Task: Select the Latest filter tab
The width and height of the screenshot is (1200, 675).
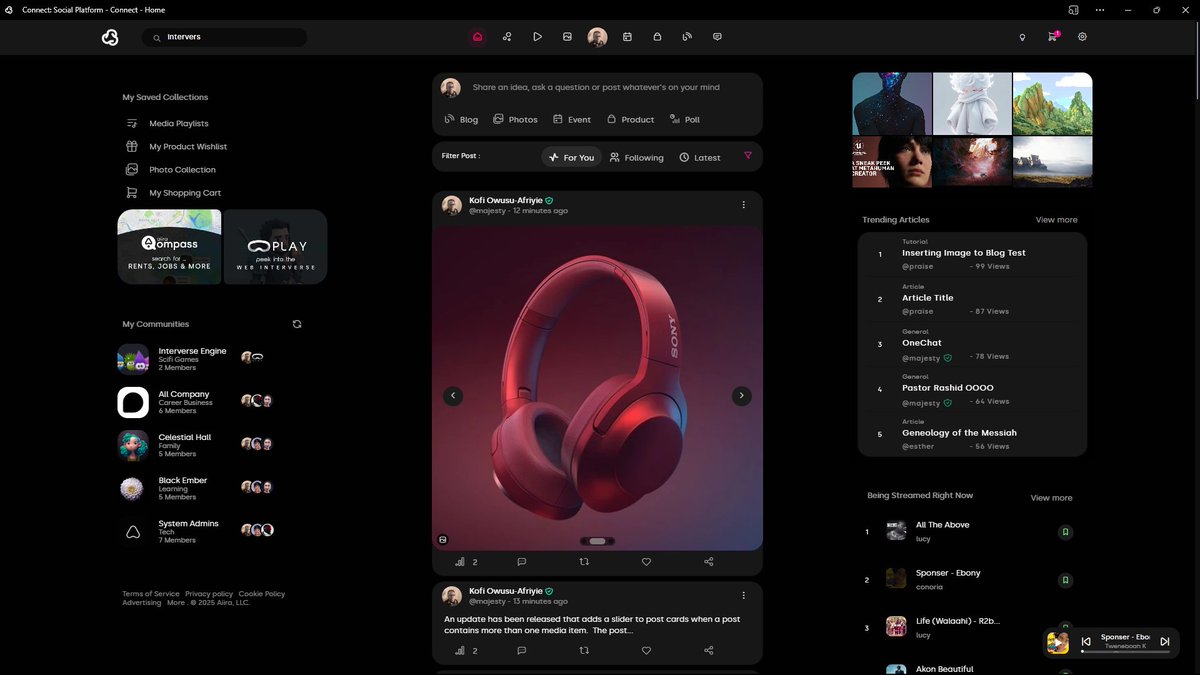Action: pyautogui.click(x=700, y=157)
